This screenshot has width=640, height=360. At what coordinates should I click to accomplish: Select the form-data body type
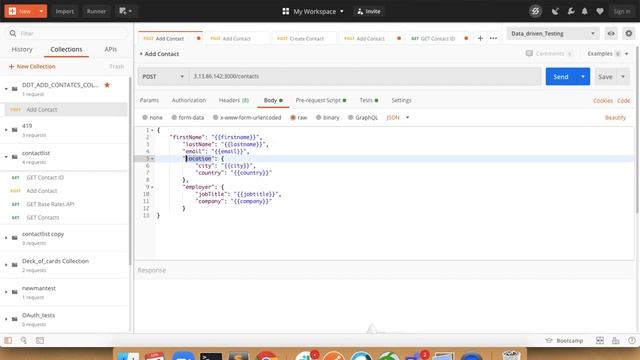click(174, 118)
